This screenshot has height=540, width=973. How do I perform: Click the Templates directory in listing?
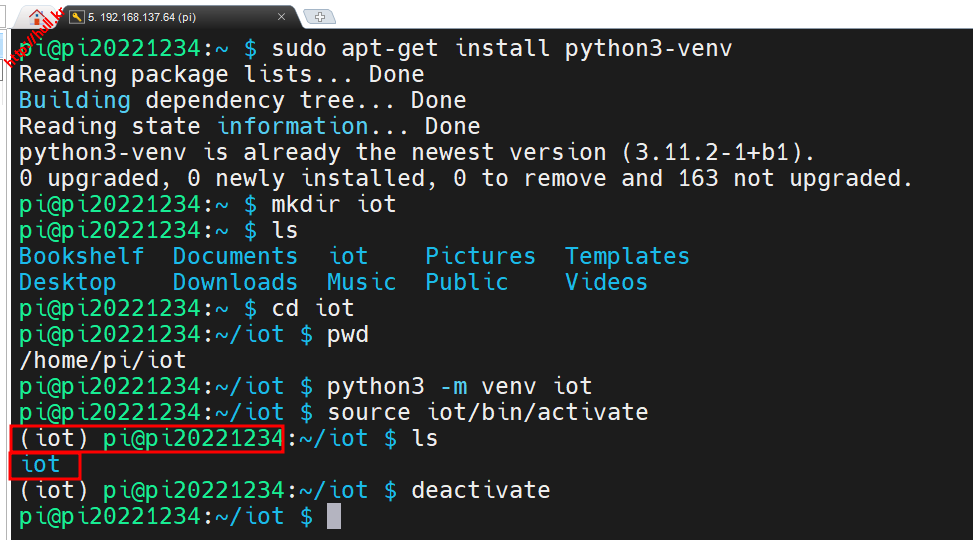pyautogui.click(x=627, y=256)
